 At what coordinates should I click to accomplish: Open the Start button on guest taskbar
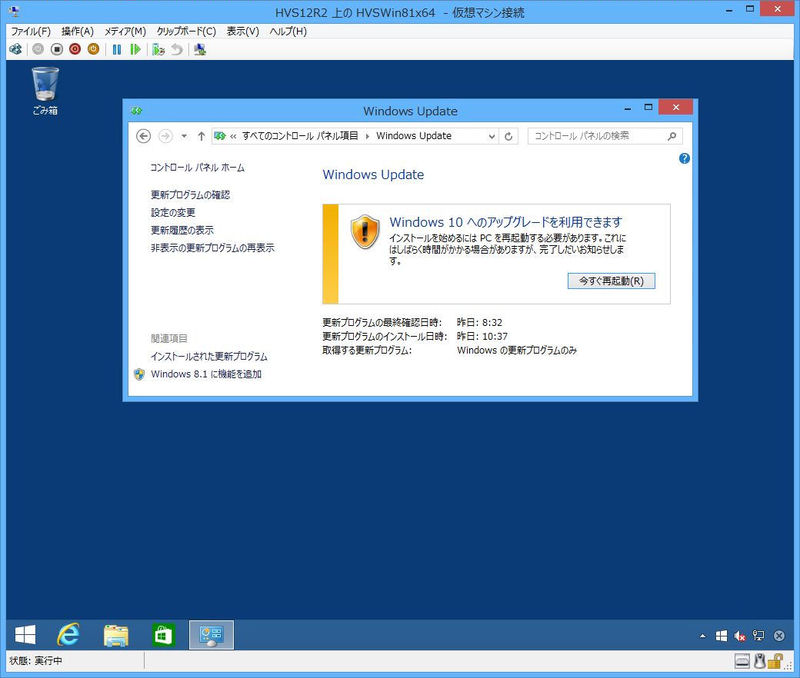pyautogui.click(x=25, y=635)
